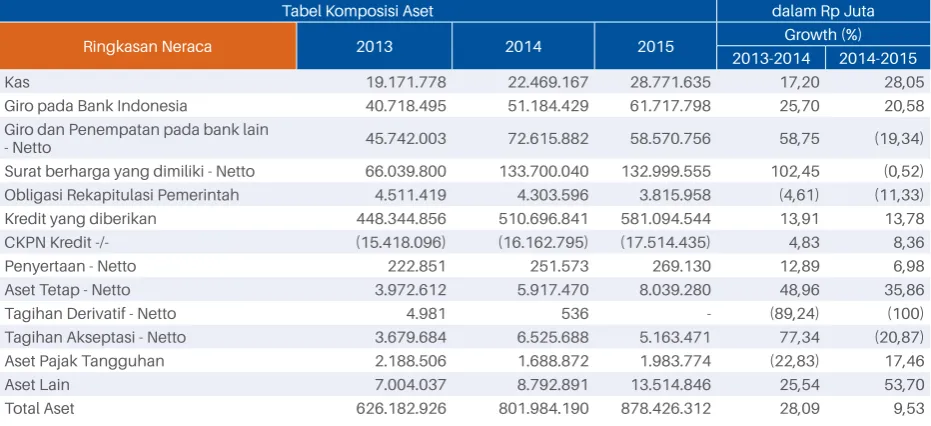Click Kas 2015 value 28.771.635

[670, 82]
